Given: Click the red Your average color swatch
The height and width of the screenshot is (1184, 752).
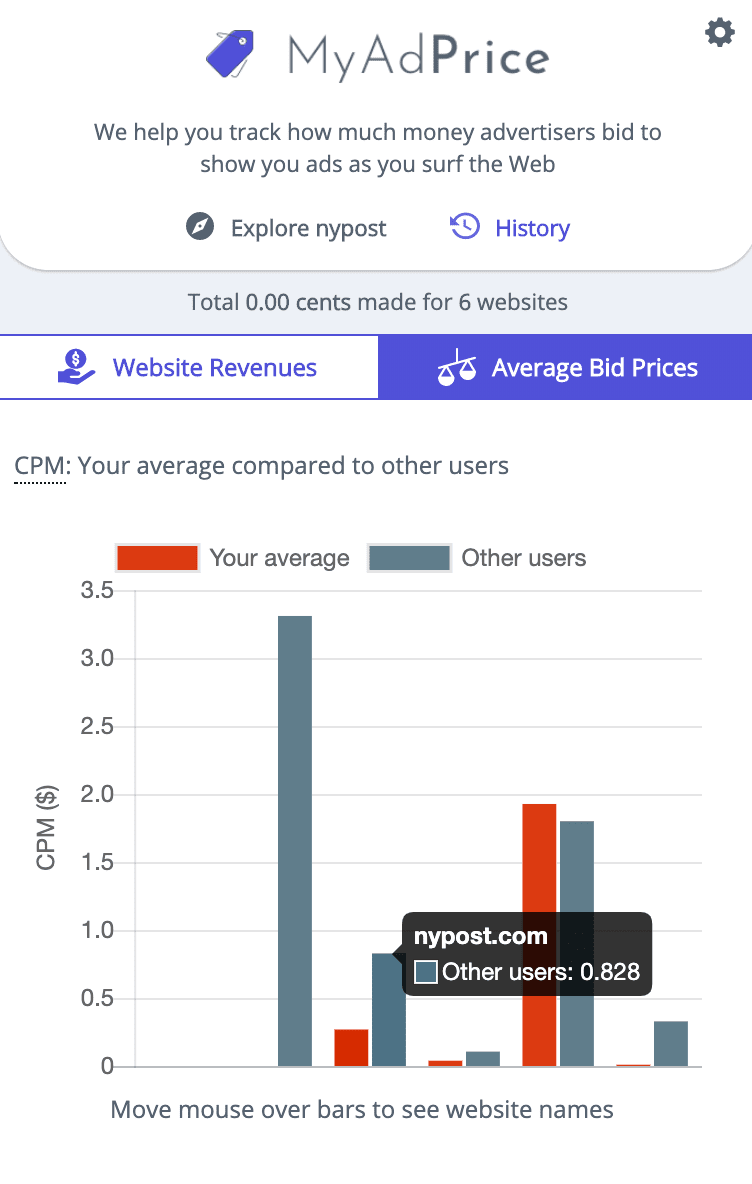Looking at the screenshot, I should [x=157, y=558].
